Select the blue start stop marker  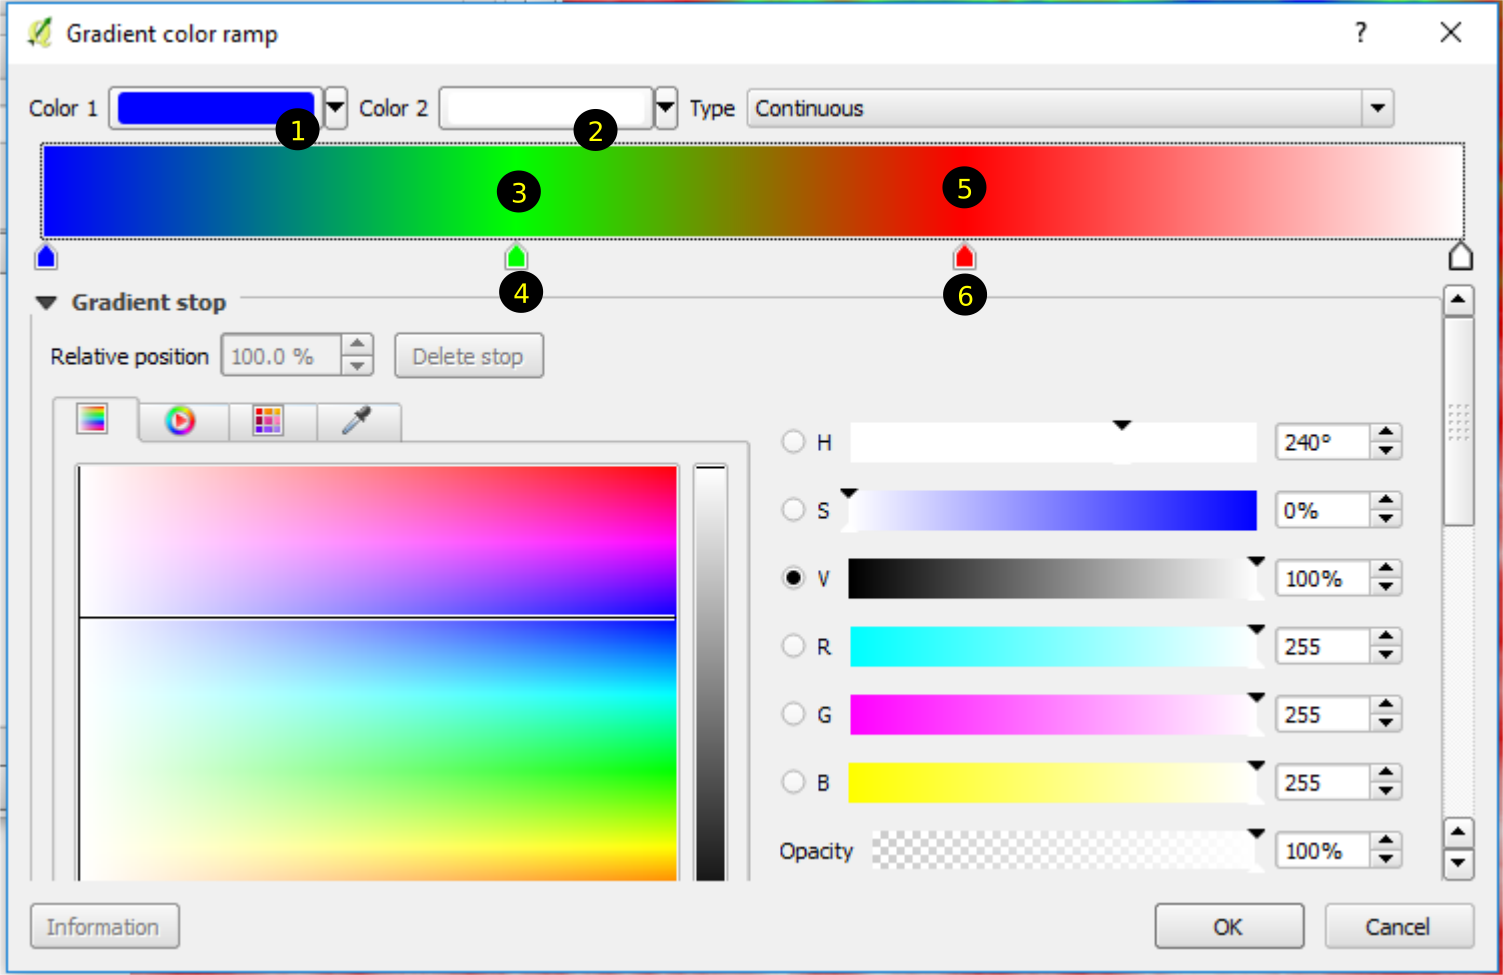coord(46,257)
